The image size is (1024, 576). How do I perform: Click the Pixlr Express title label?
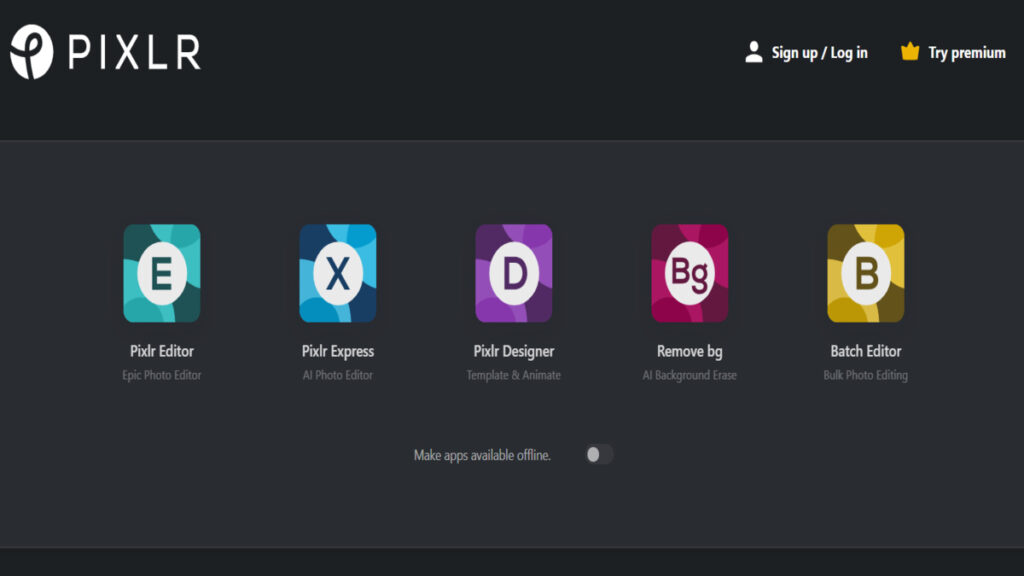(338, 351)
